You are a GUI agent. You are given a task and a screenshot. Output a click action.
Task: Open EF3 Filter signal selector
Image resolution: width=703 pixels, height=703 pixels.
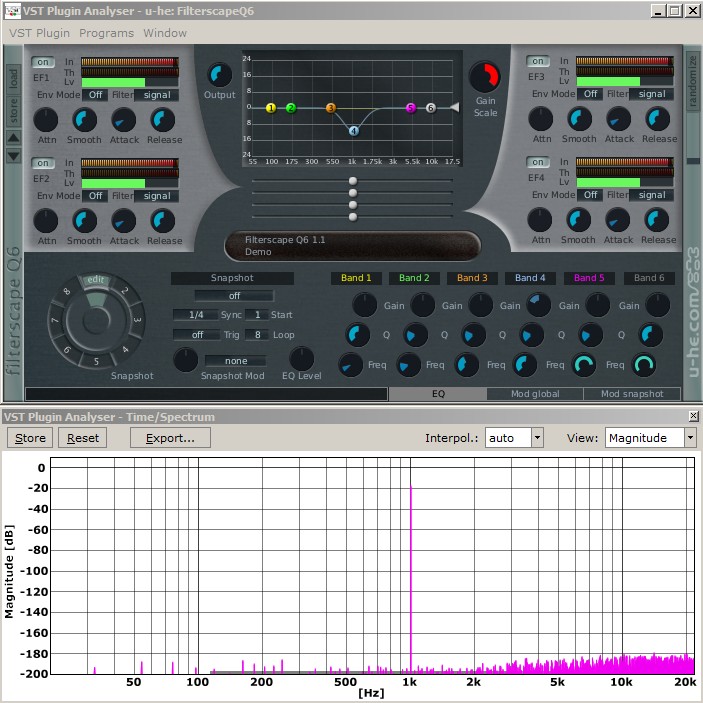tap(652, 94)
